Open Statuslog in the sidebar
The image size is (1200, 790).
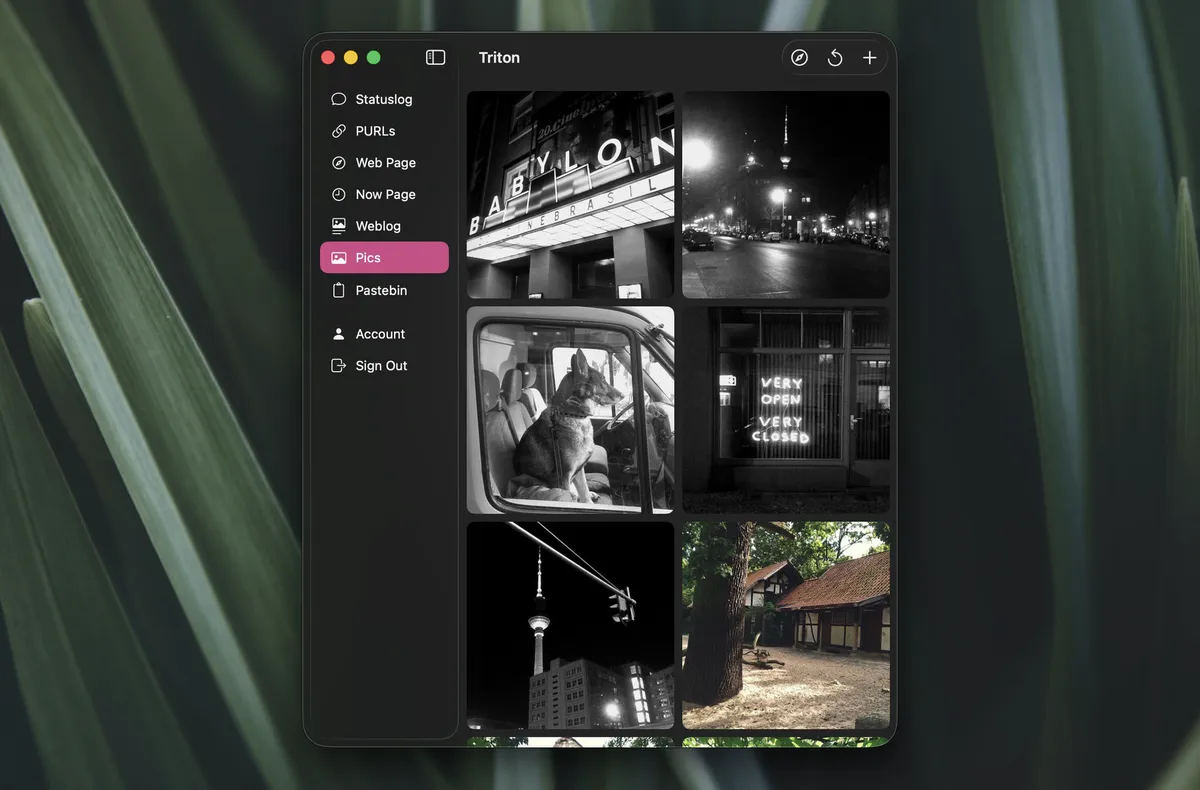click(384, 99)
